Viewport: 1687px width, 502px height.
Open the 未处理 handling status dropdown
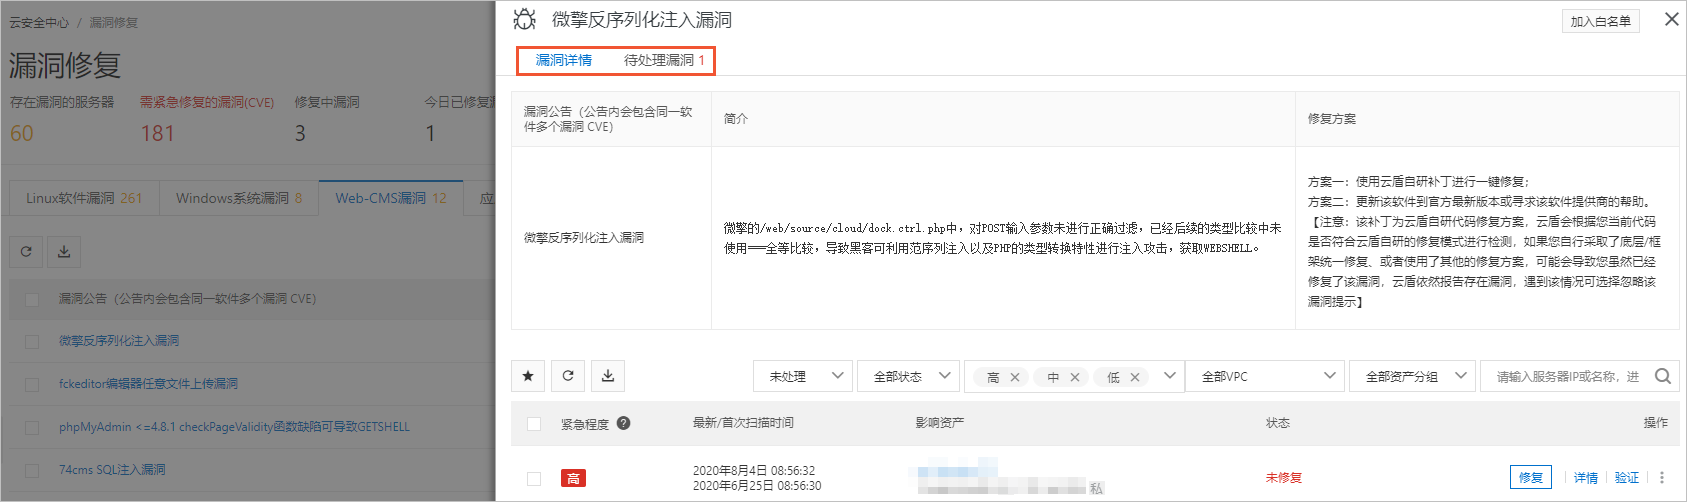coord(803,376)
